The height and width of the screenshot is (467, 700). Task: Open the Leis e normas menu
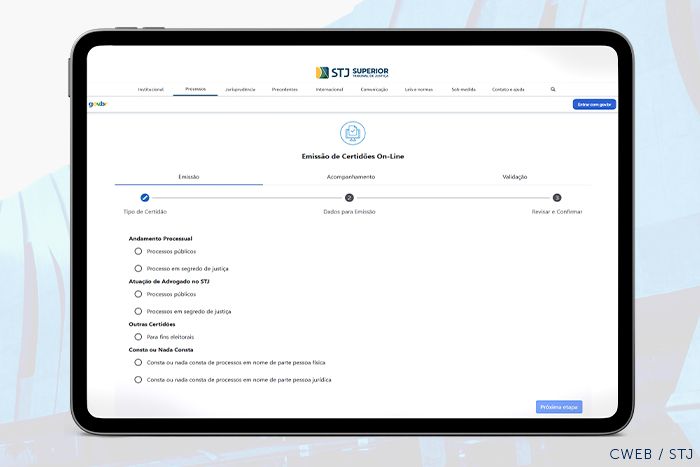pos(419,89)
